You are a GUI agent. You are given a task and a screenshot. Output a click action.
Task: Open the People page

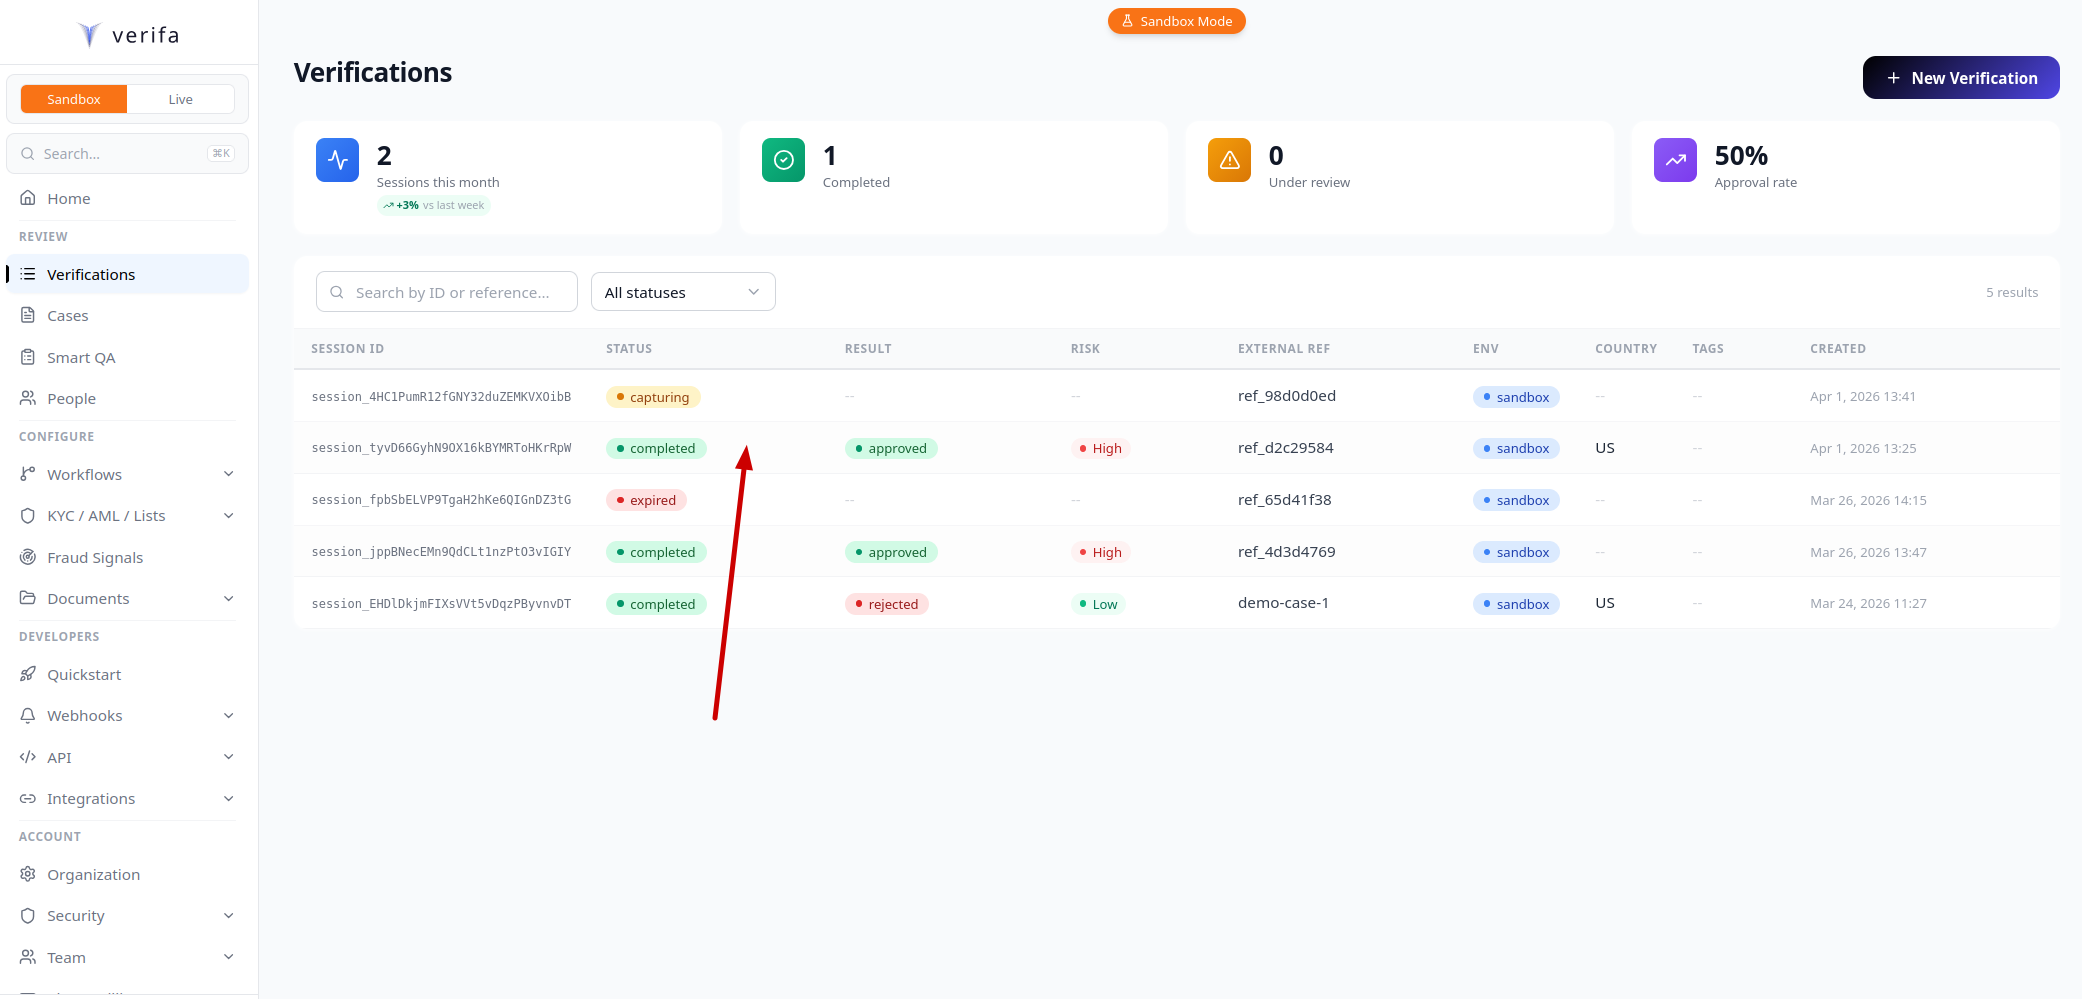[71, 399]
